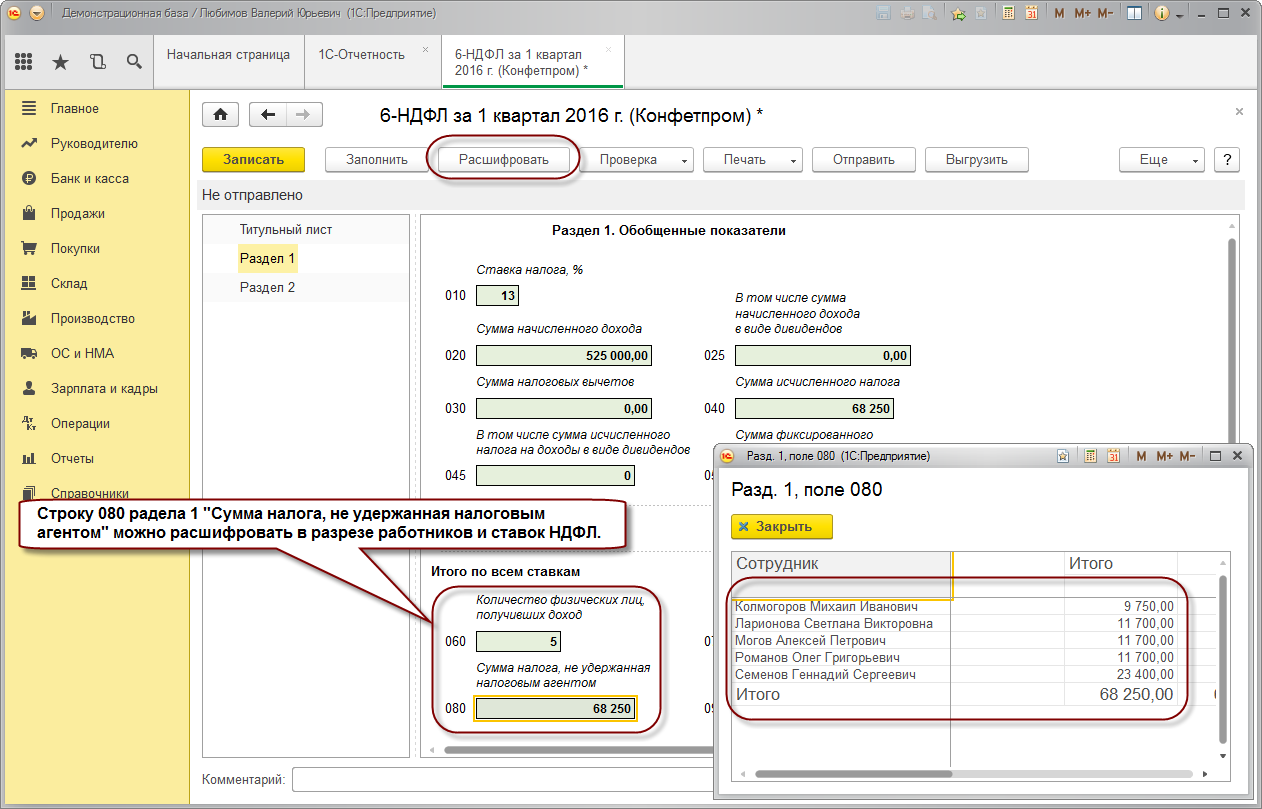Expand the Печать dropdown arrow
Image resolution: width=1262 pixels, height=809 pixels.
coord(794,160)
